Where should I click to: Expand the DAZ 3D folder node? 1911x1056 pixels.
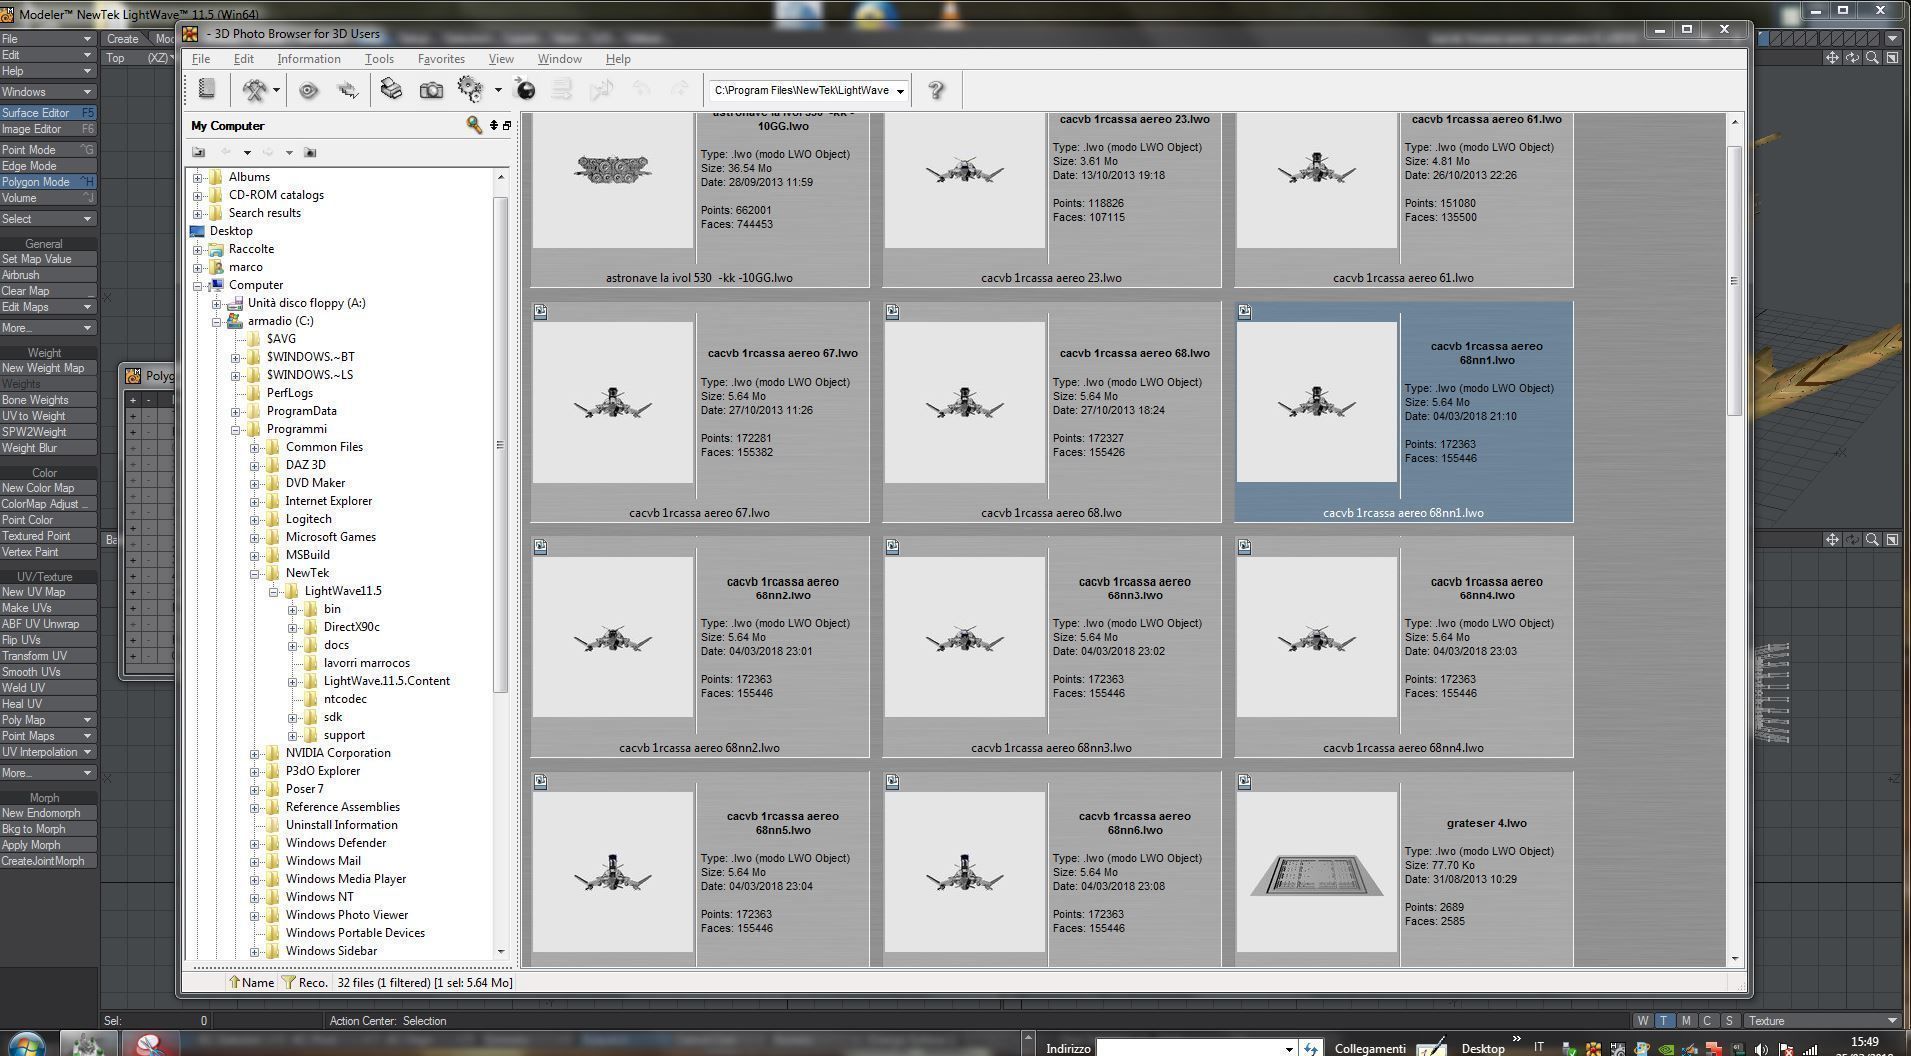(255, 465)
